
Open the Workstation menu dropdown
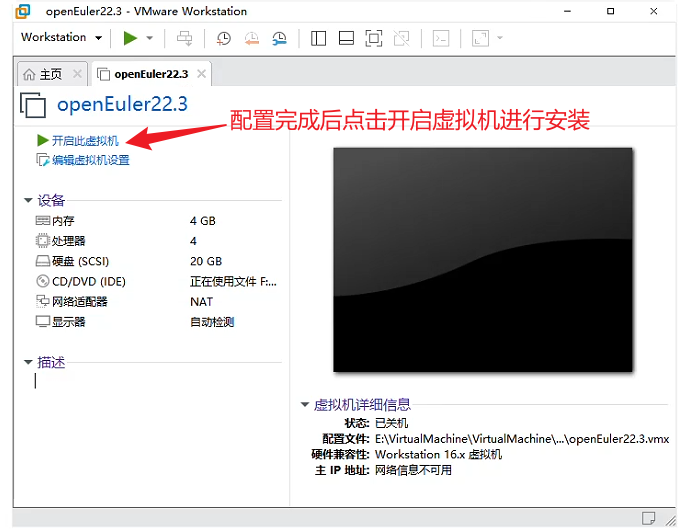[61, 38]
